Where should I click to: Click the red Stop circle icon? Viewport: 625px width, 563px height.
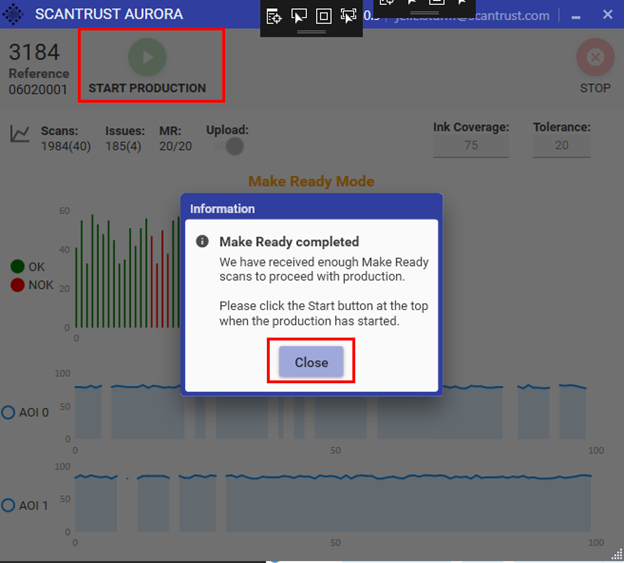[595, 57]
